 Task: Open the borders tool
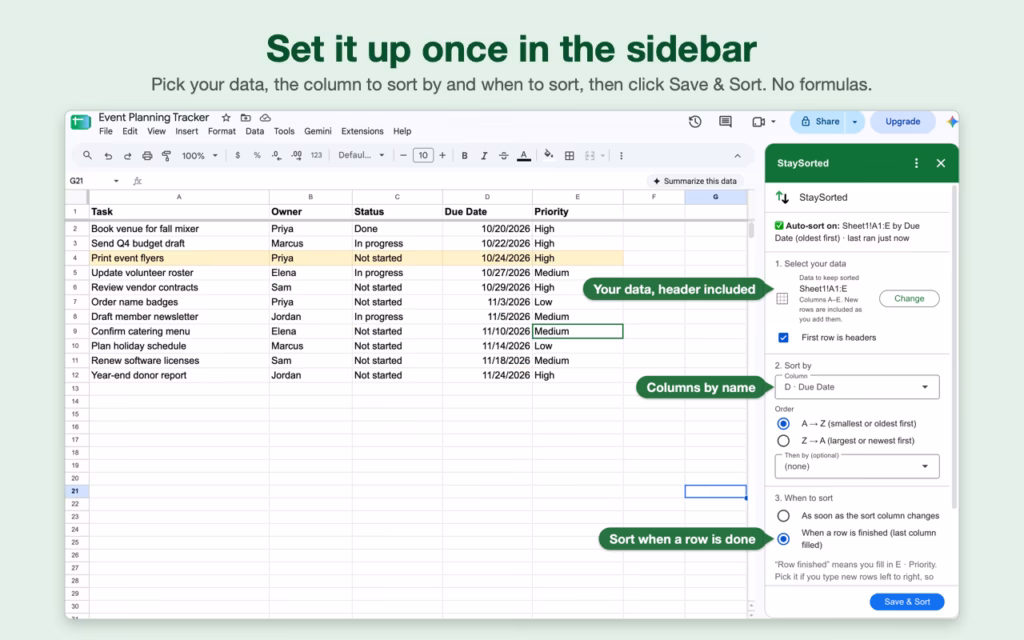tap(569, 155)
